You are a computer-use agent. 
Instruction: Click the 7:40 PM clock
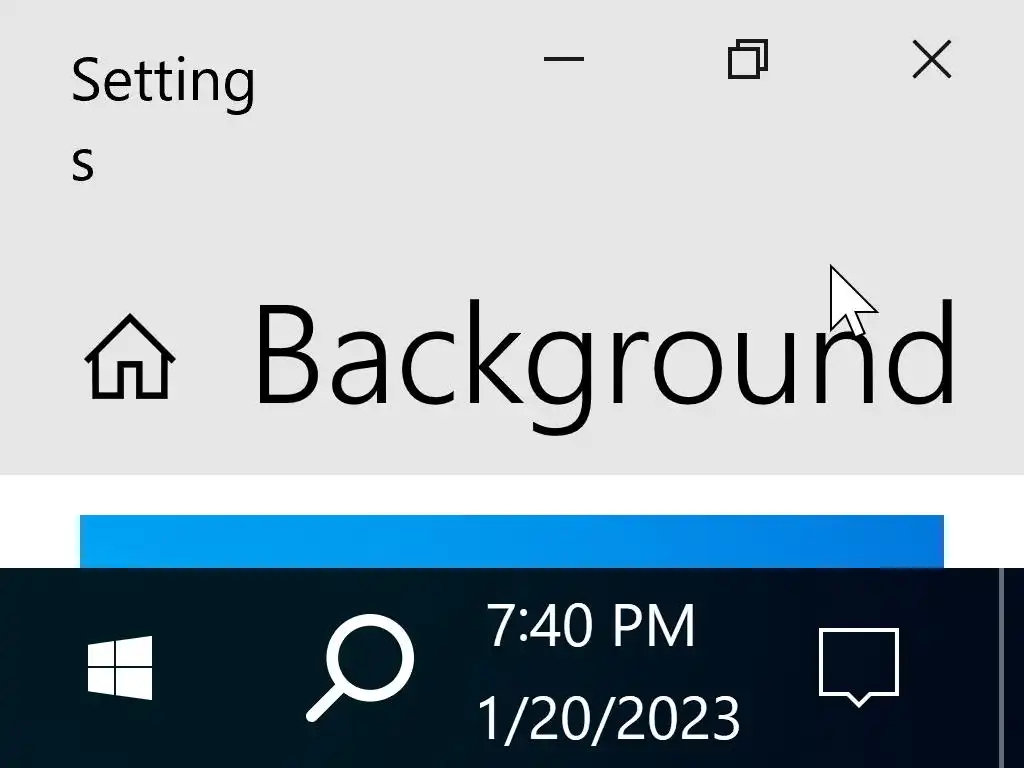(591, 625)
